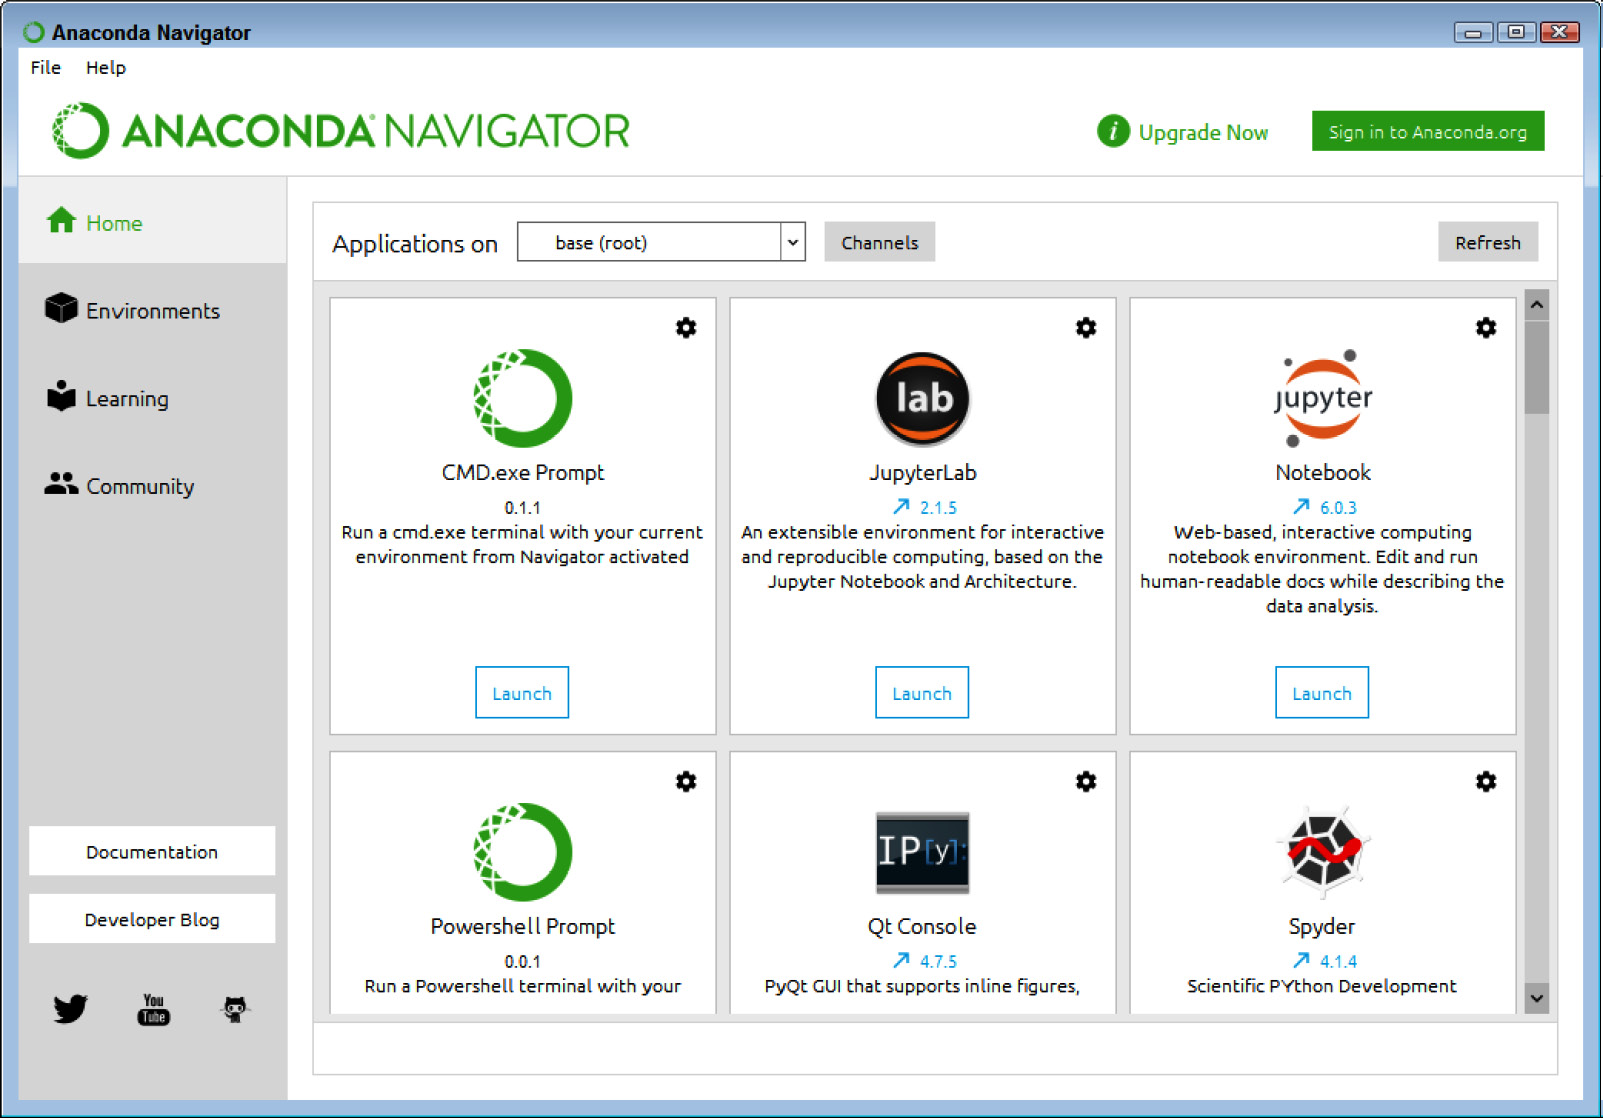The width and height of the screenshot is (1603, 1118).
Task: Open settings gear on JupyterLab card
Action: tap(1086, 328)
